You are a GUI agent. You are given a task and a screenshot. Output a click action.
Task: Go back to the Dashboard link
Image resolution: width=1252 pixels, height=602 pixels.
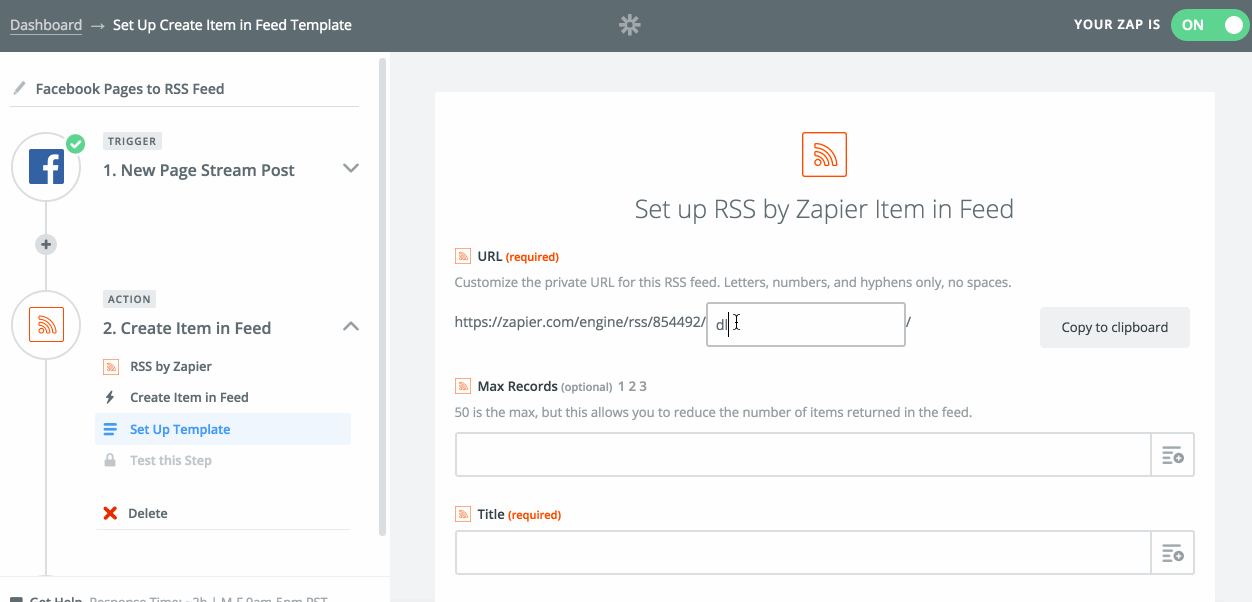point(46,25)
